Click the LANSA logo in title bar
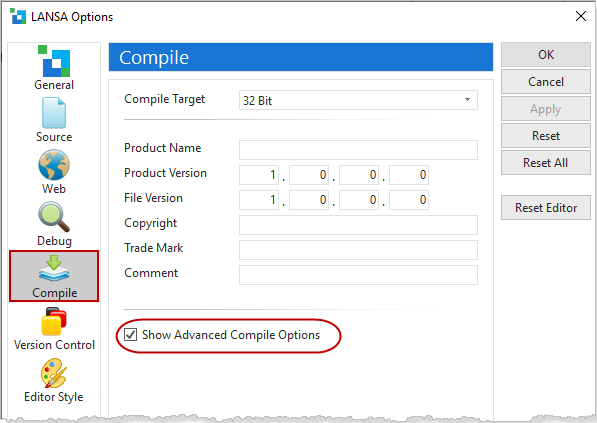Screen dimensions: 597x423 click(18, 16)
